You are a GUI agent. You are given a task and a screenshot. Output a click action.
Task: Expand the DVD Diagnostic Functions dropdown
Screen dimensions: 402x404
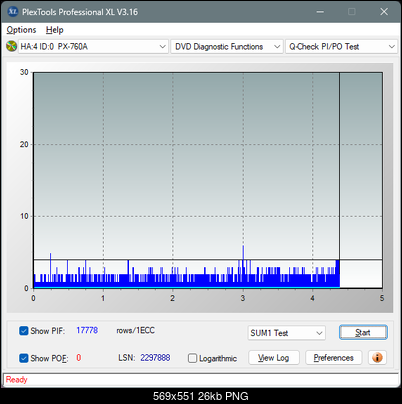[227, 47]
